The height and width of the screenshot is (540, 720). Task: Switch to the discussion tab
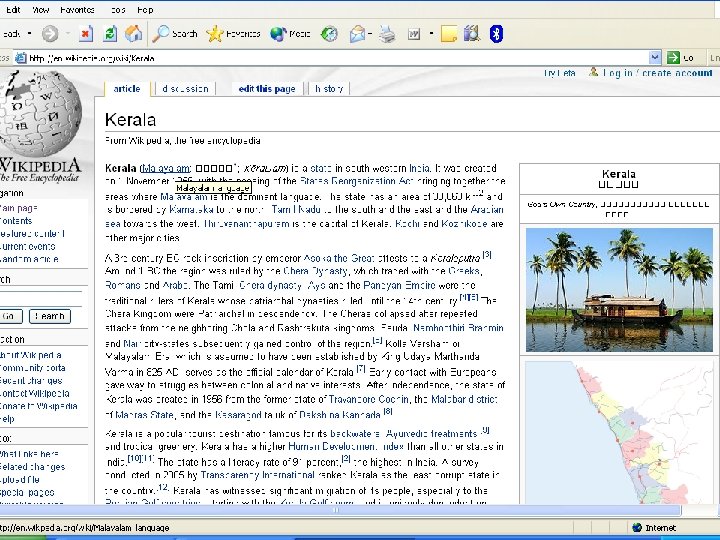click(185, 89)
